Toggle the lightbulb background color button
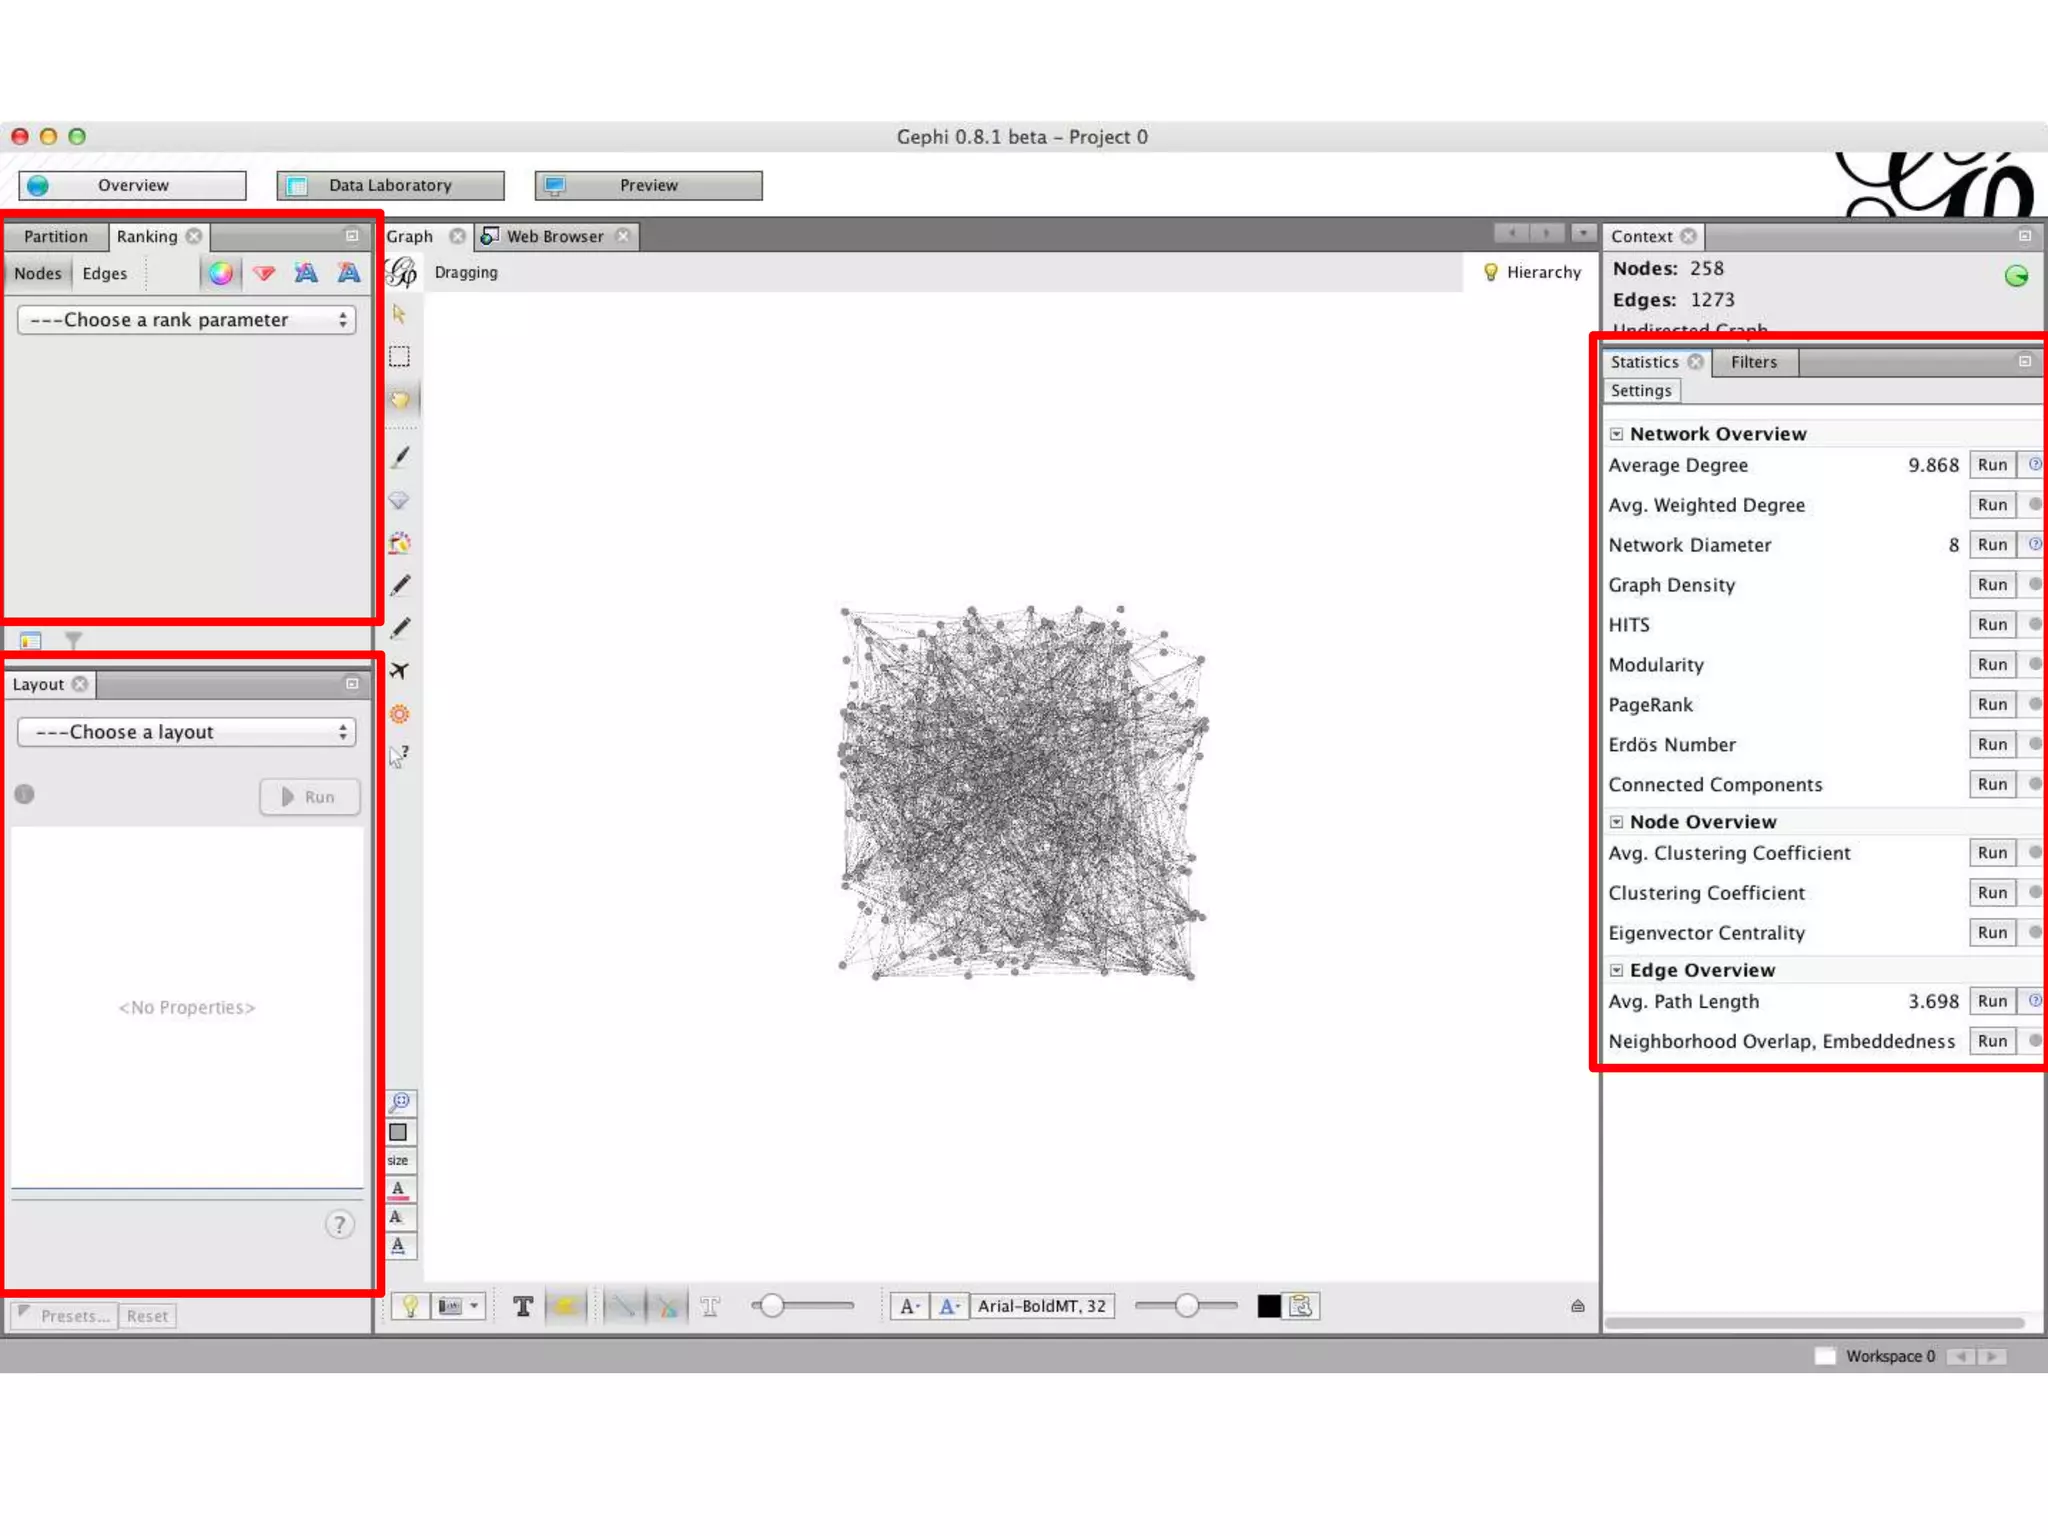Image resolution: width=2048 pixels, height=1536 pixels. coord(410,1306)
